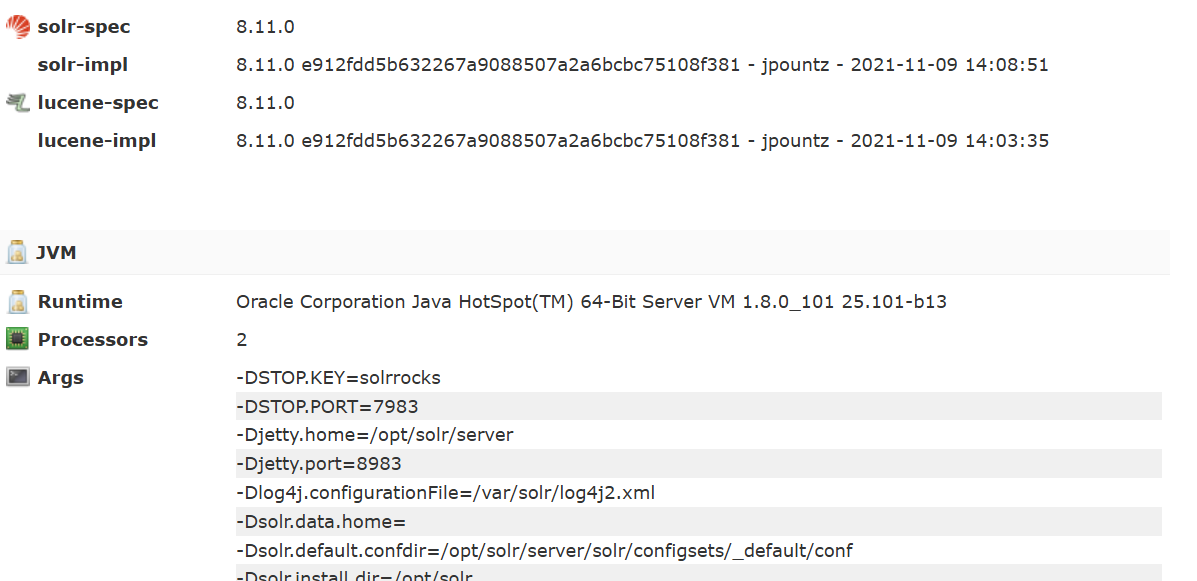Click the Solr logo icon beside solr-spec
The height and width of the screenshot is (581, 1197).
[x=18, y=27]
